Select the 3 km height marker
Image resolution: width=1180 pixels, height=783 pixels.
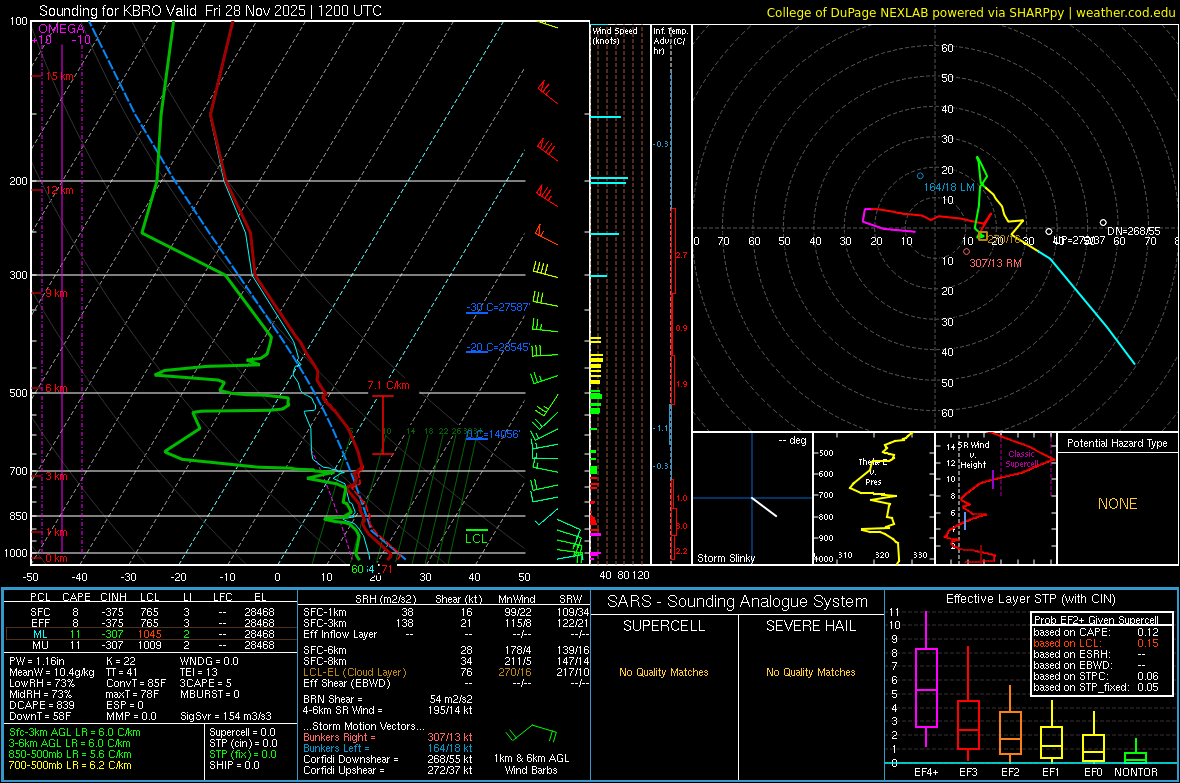57,477
